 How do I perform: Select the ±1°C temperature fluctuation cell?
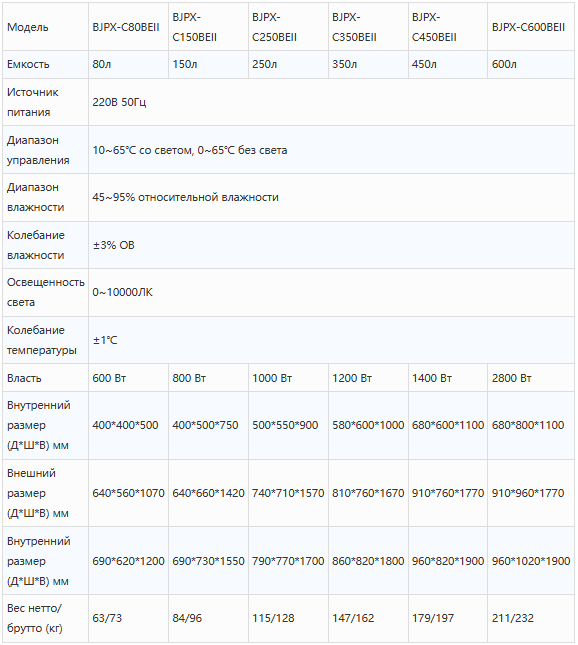[331, 340]
